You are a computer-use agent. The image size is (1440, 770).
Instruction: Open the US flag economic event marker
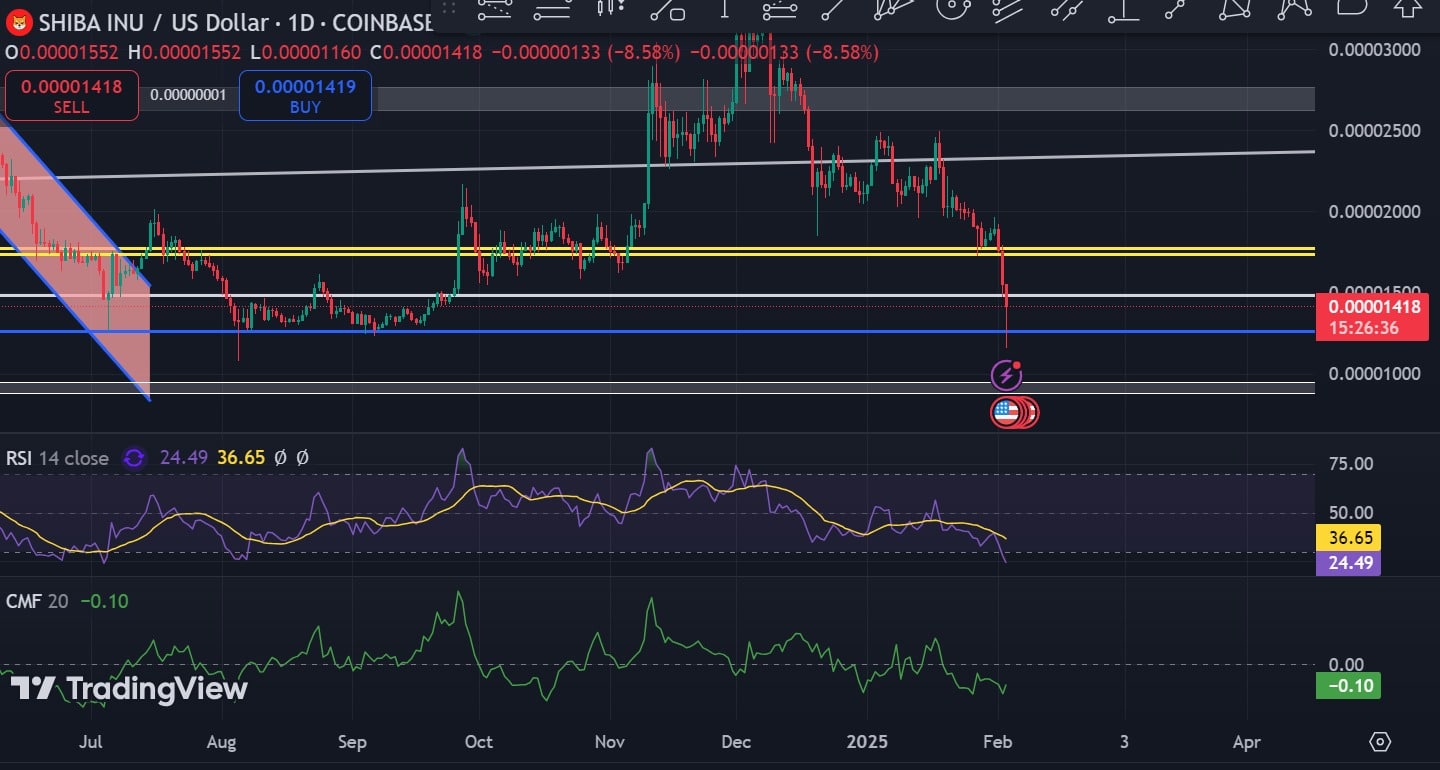coord(1006,411)
